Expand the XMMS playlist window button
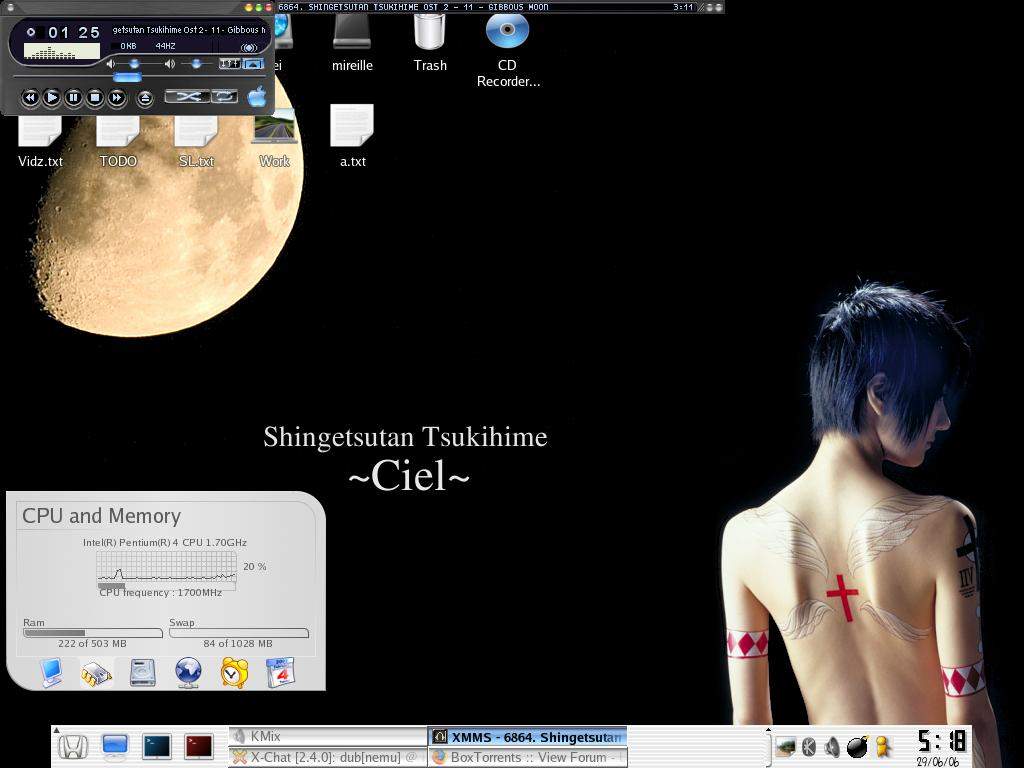Image resolution: width=1024 pixels, height=768 pixels. click(253, 64)
